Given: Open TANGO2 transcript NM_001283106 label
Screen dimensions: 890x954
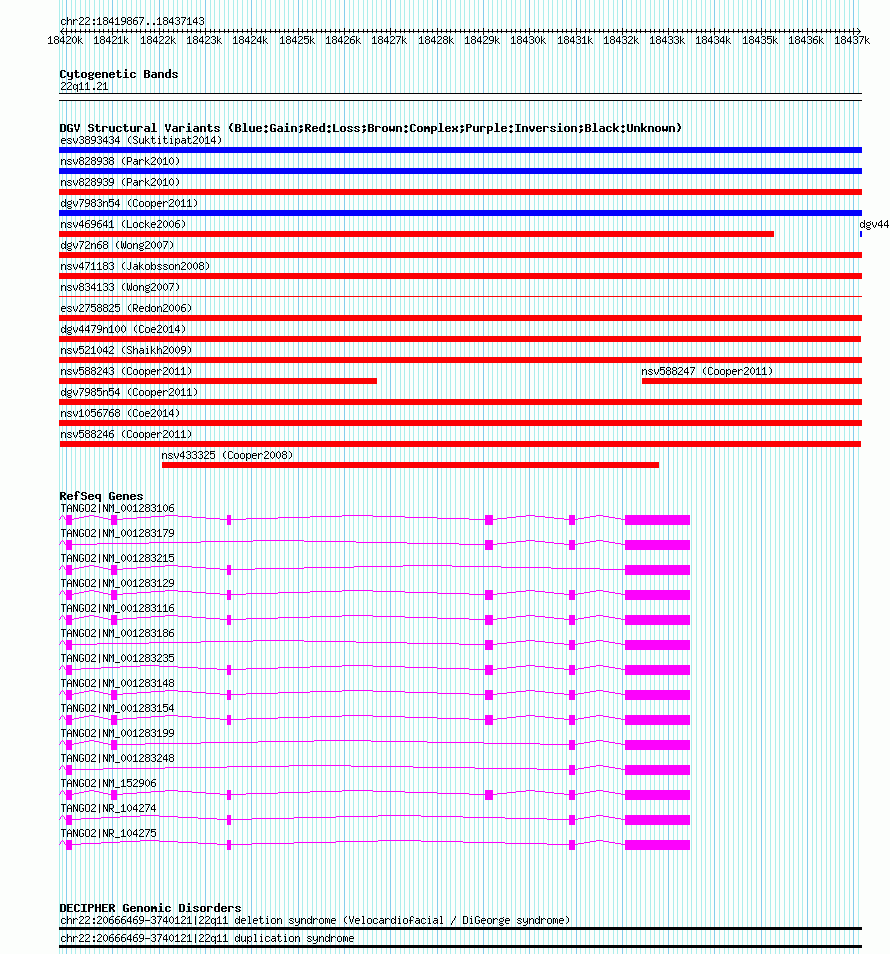Looking at the screenshot, I should click(x=117, y=508).
